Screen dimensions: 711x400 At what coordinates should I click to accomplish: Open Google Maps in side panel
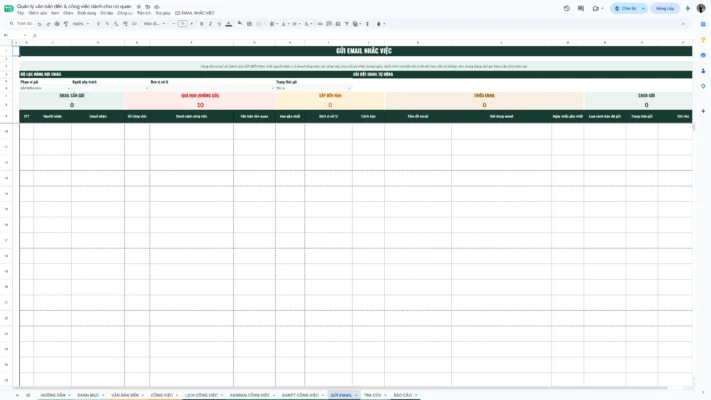[x=703, y=86]
